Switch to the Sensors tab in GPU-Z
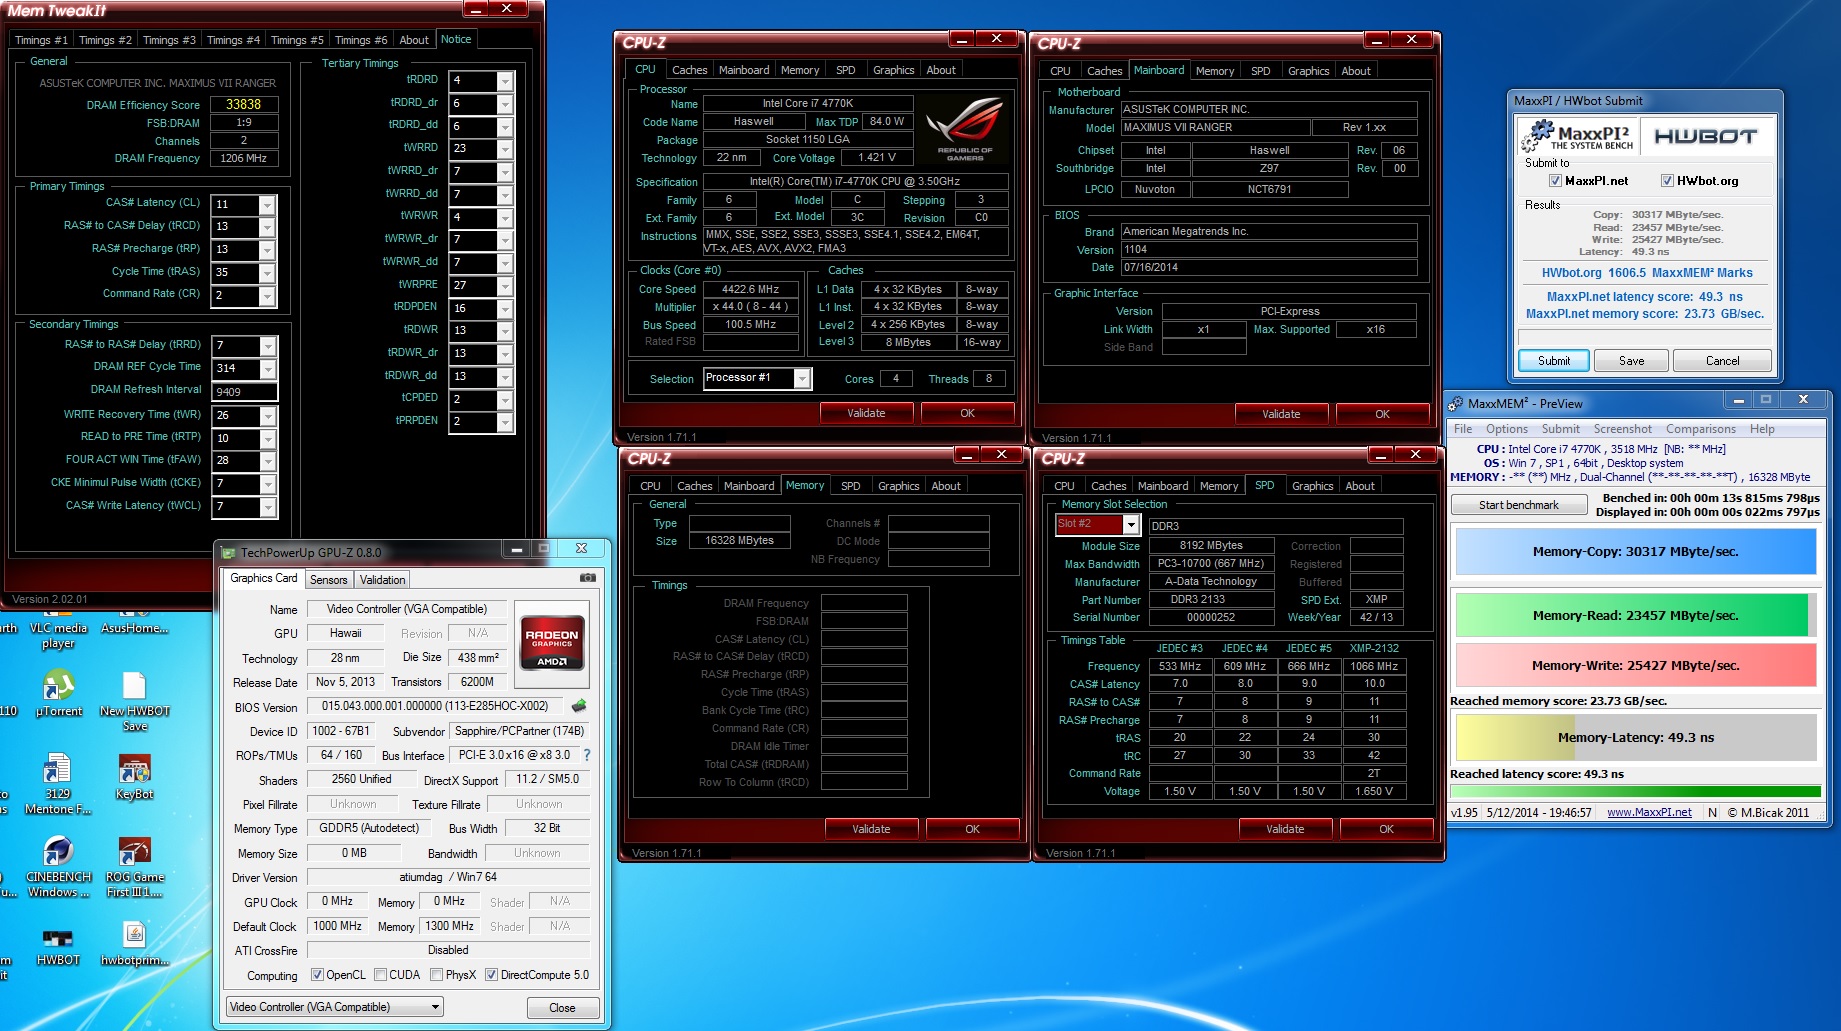 pyautogui.click(x=329, y=580)
